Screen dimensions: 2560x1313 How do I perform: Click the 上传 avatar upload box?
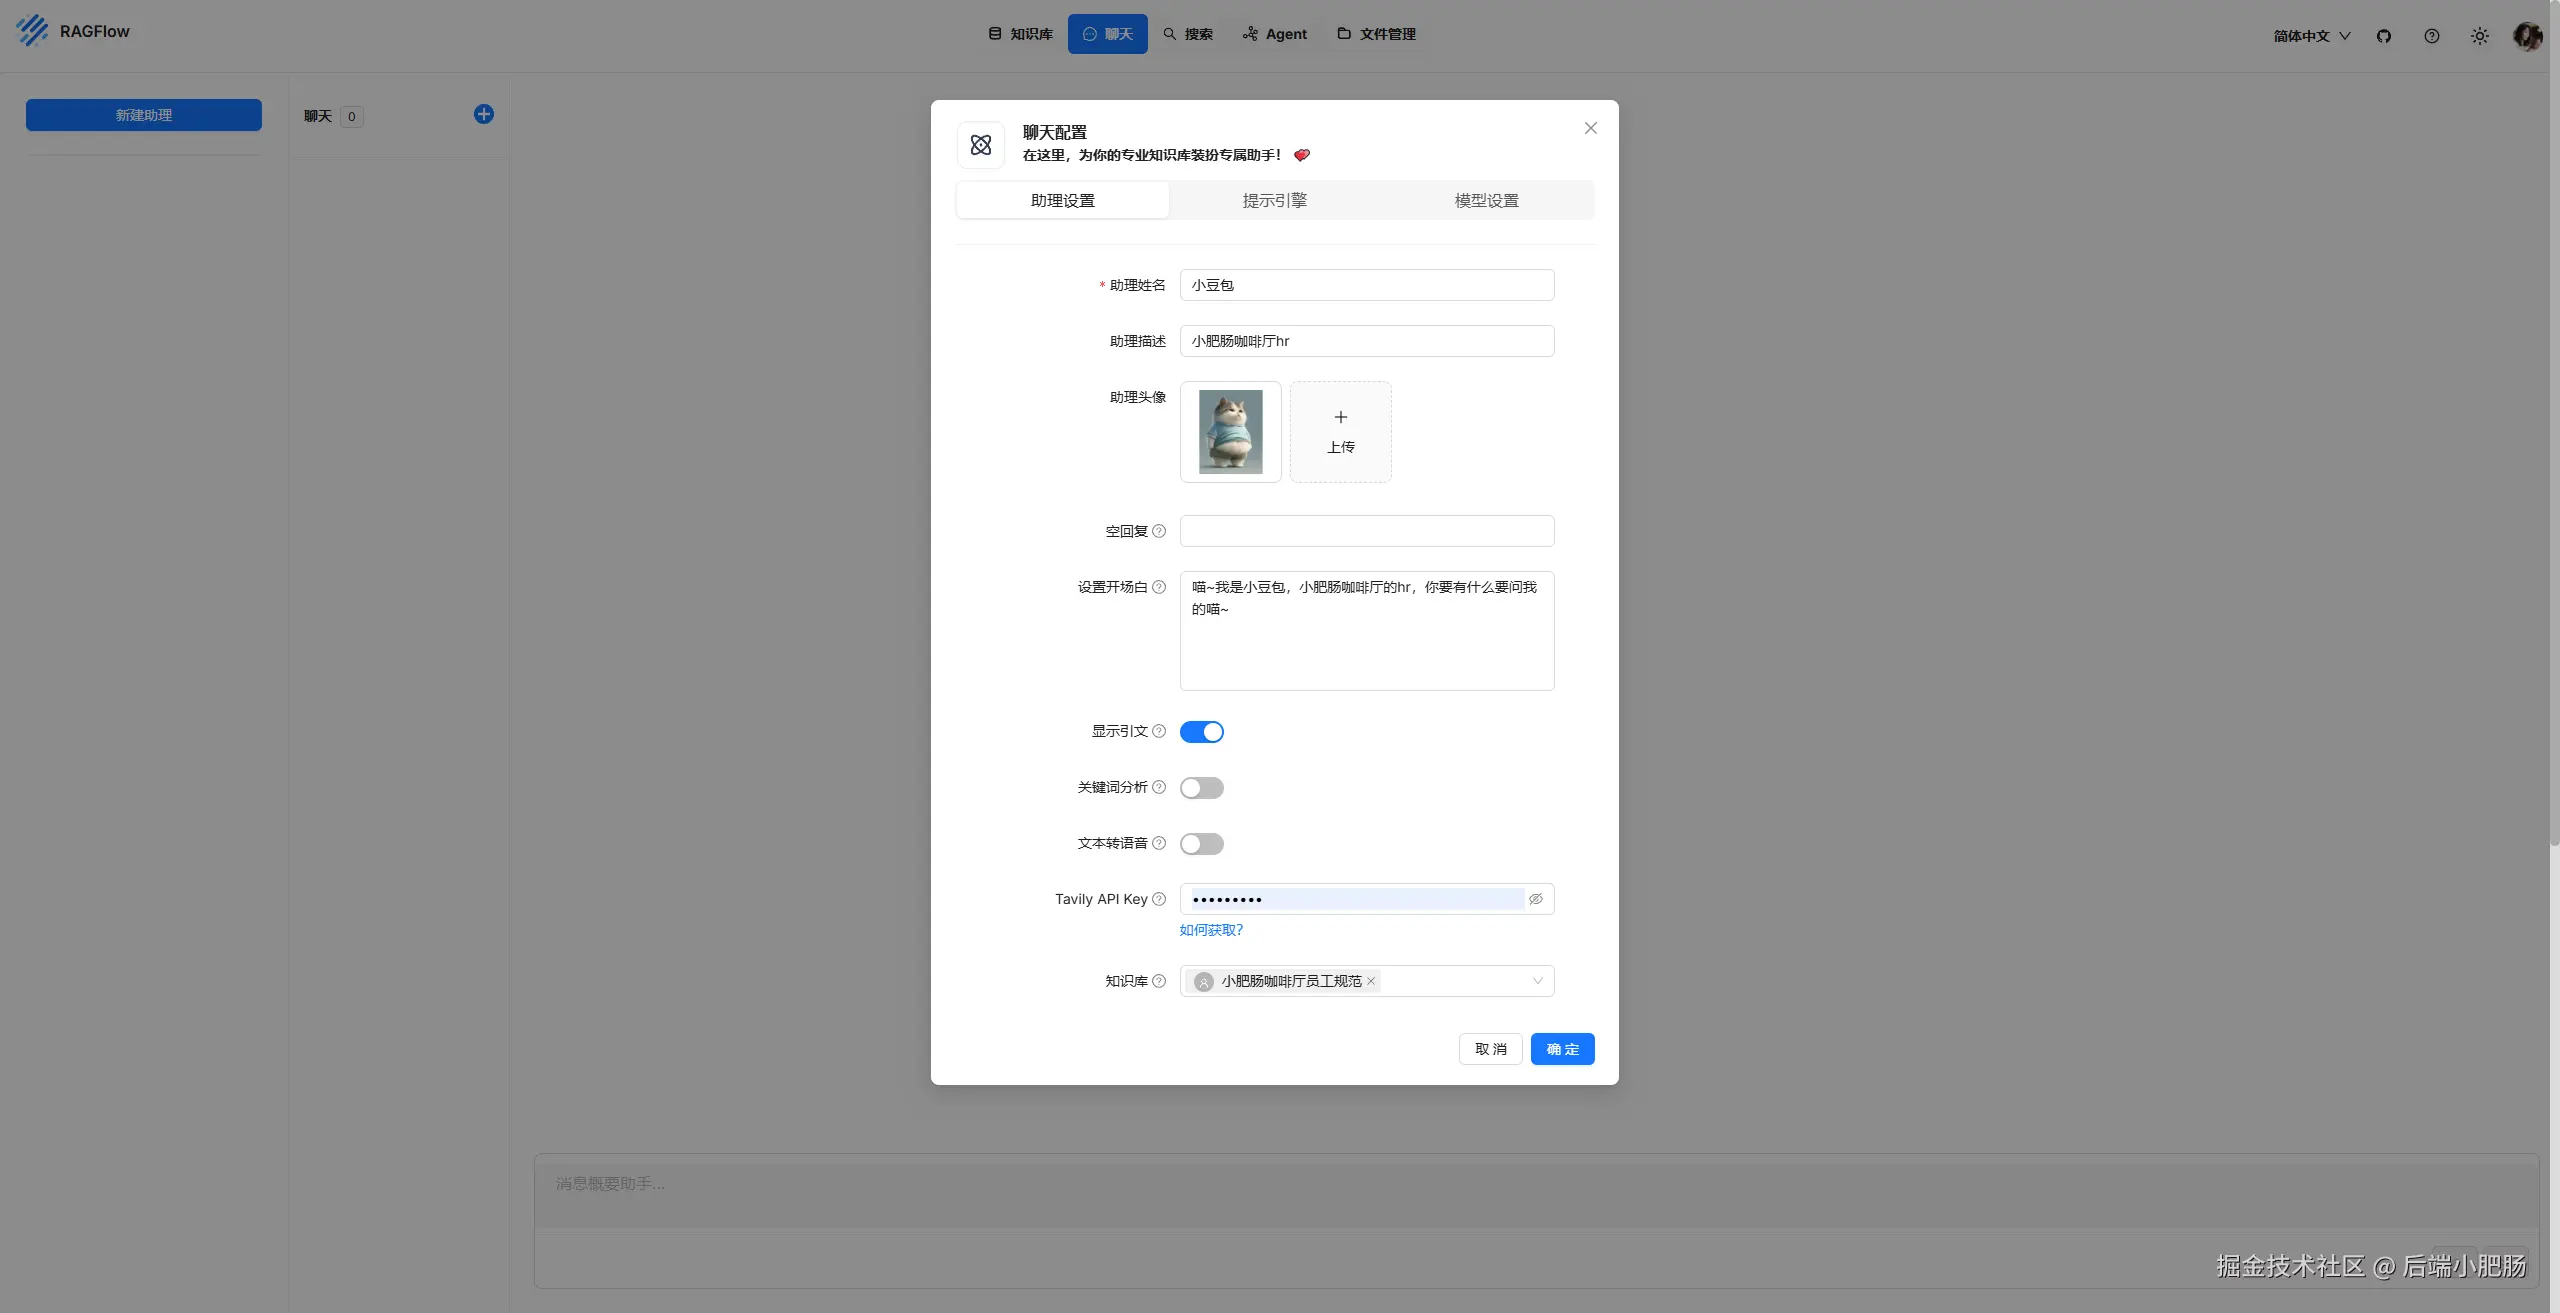[1340, 432]
